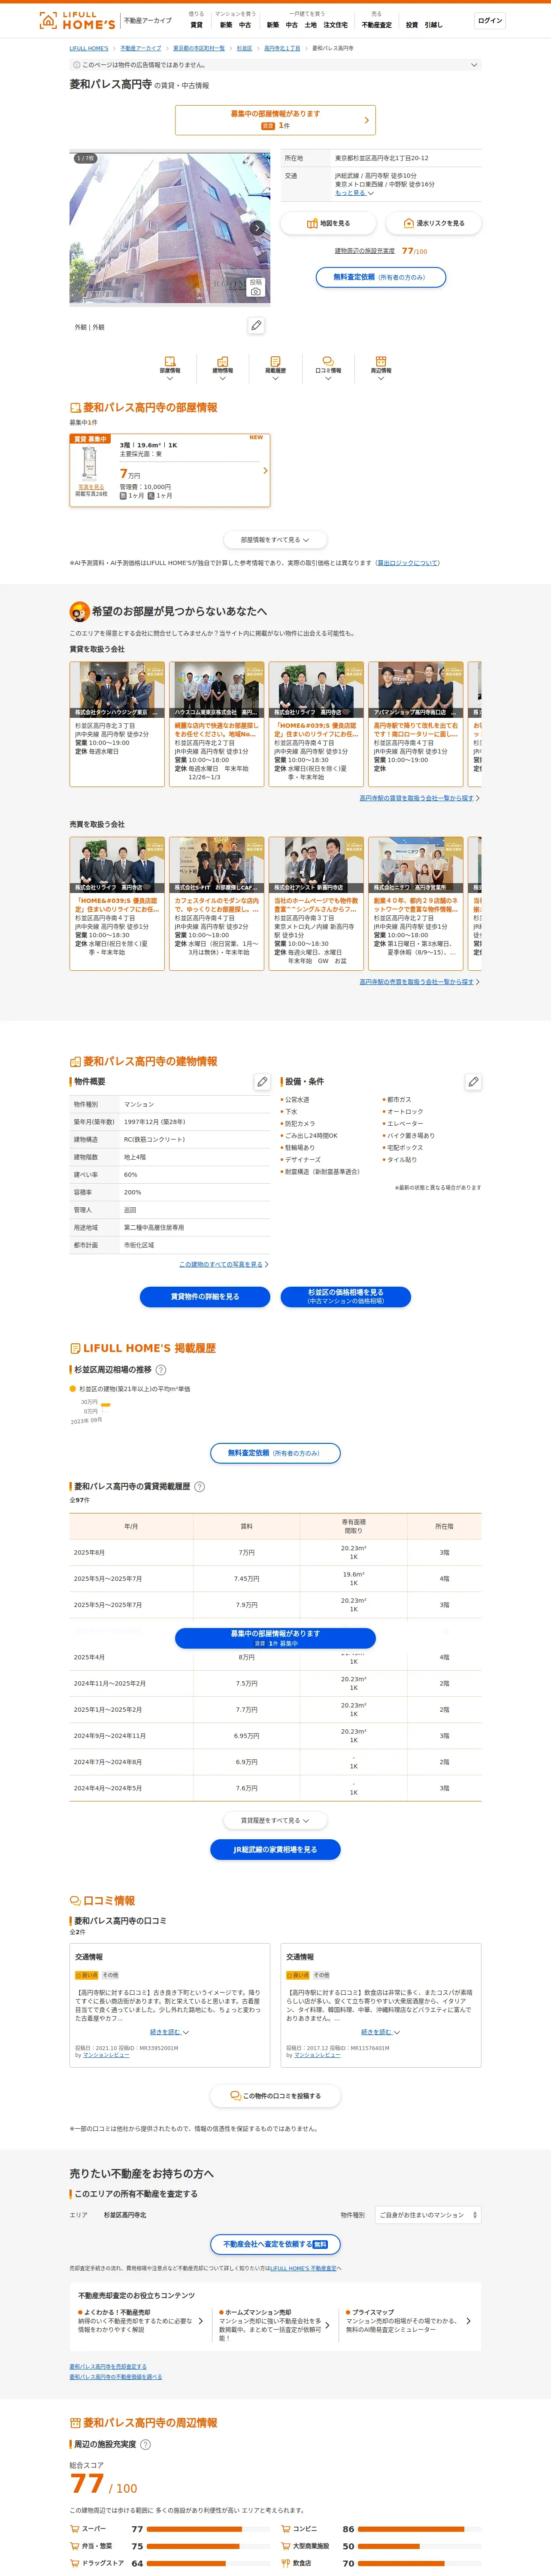Click 賃貸物件の詳細を見る button
The image size is (551, 2576).
205,1296
